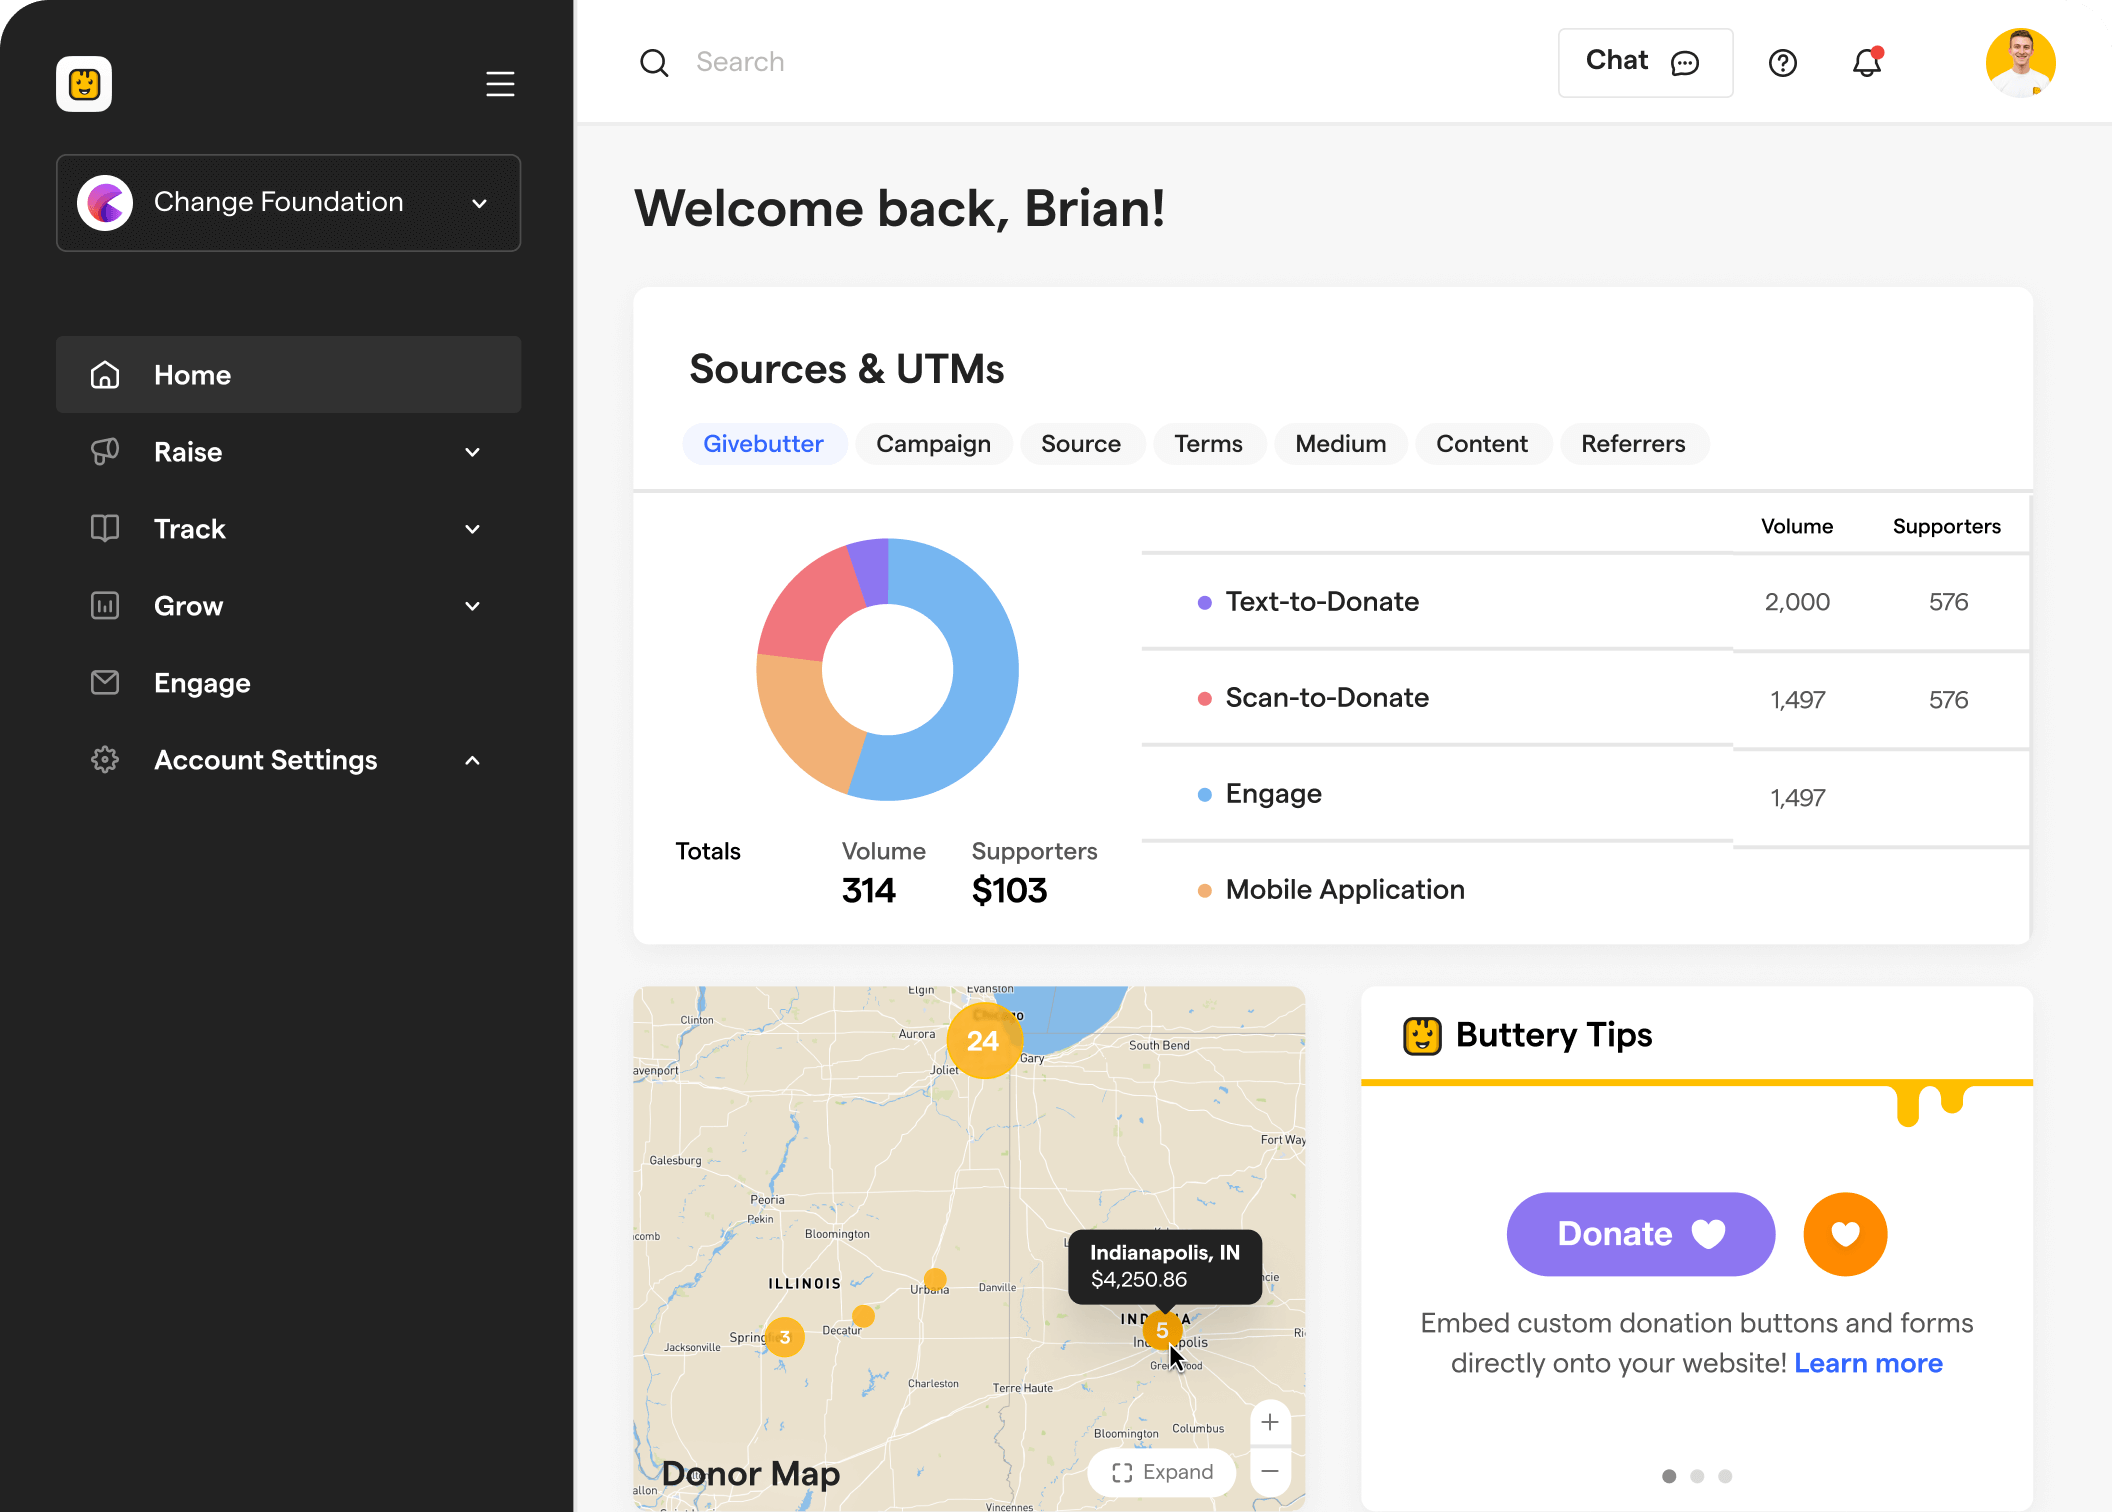
Task: Select the Text-to-Donate row label
Action: pyautogui.click(x=1322, y=602)
